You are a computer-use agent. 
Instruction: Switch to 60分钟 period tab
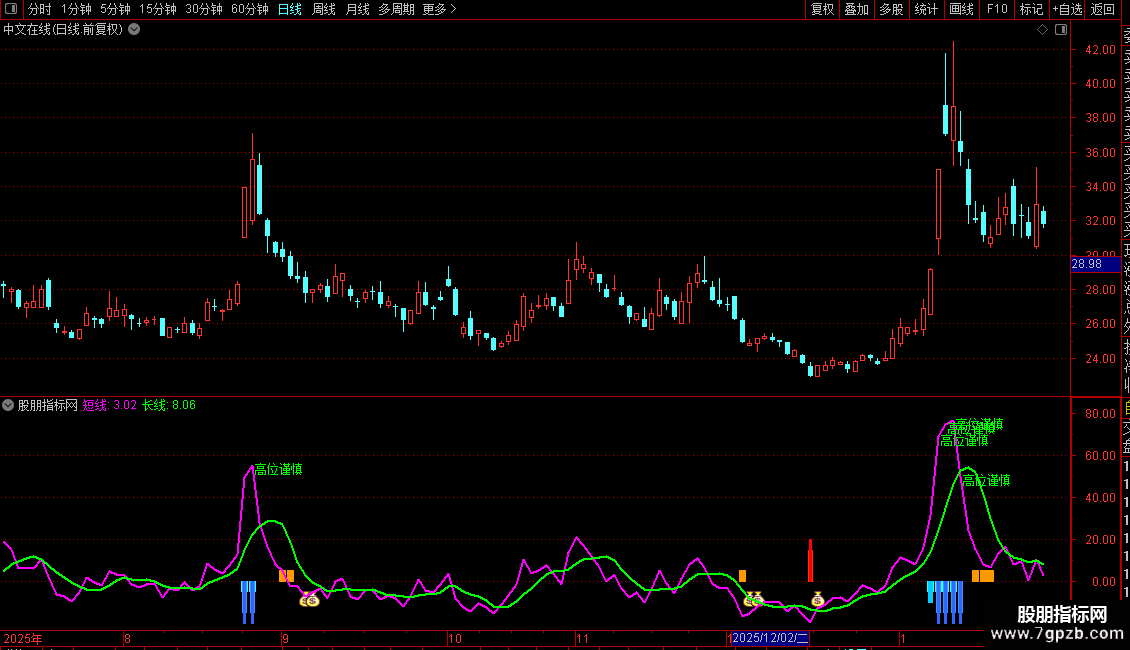click(249, 9)
